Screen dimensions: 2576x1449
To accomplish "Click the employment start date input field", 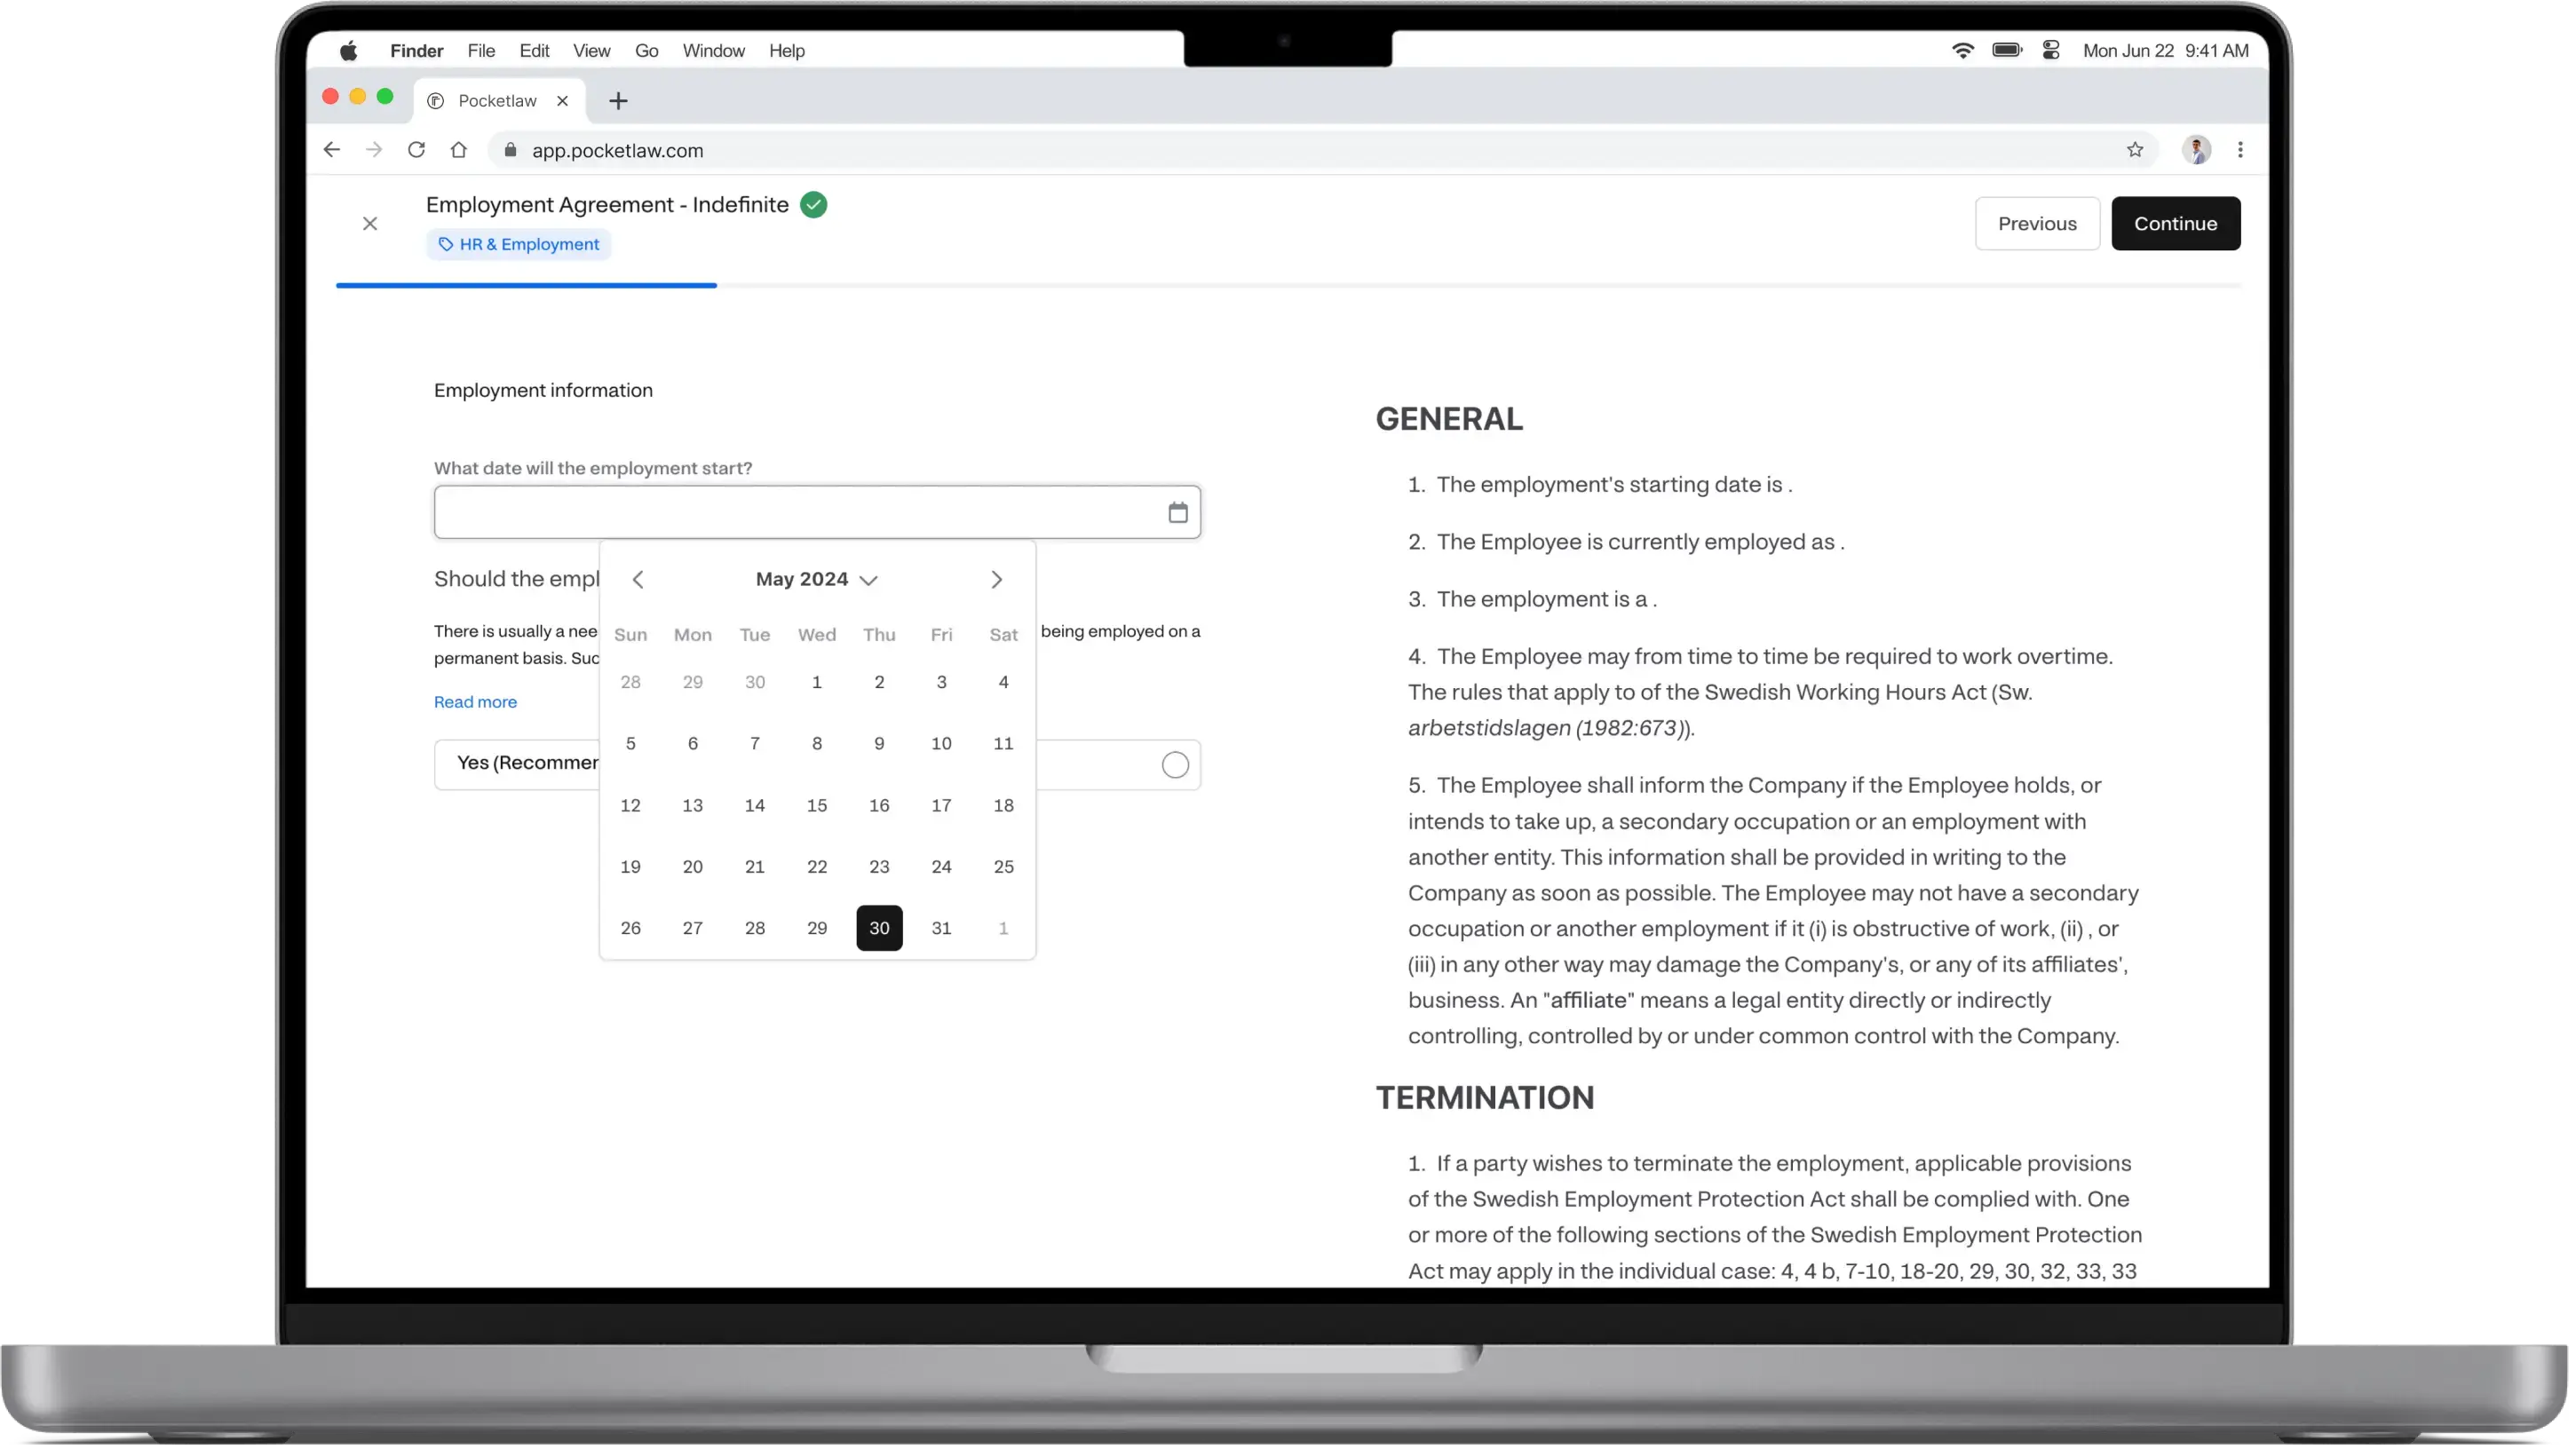I will pos(816,511).
